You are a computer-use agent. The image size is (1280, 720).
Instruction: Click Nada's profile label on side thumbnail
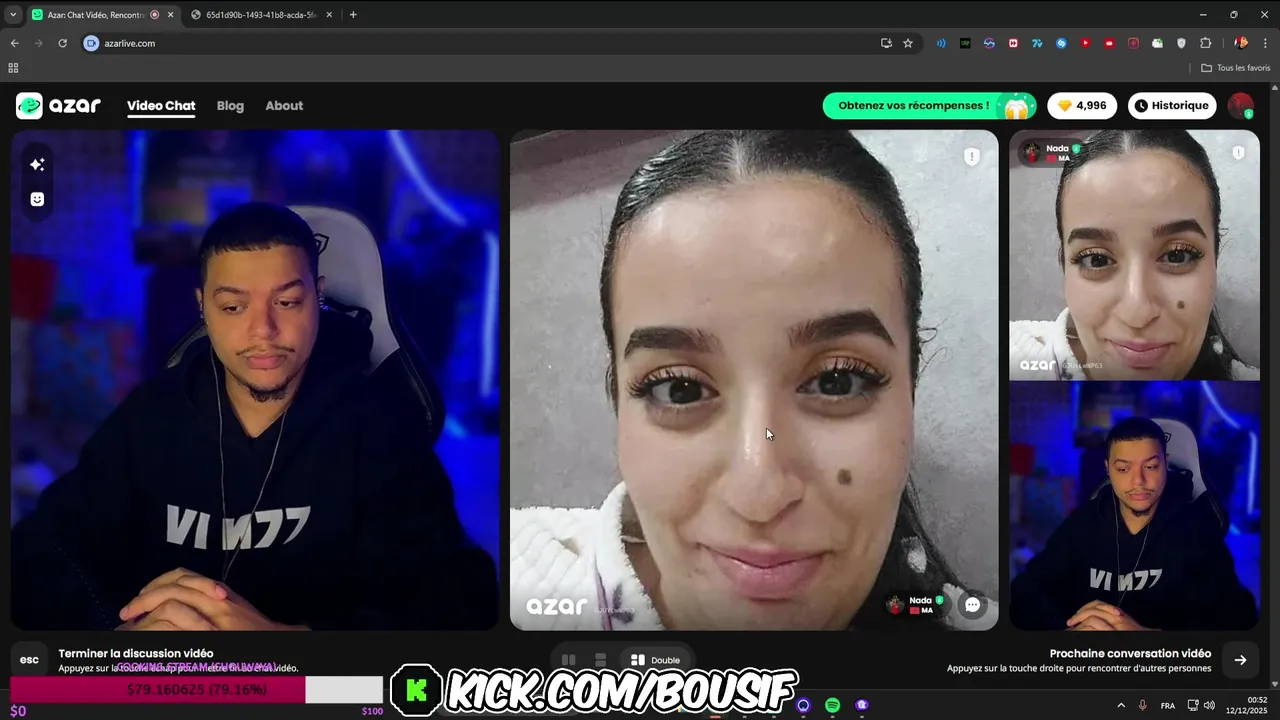(x=1052, y=153)
